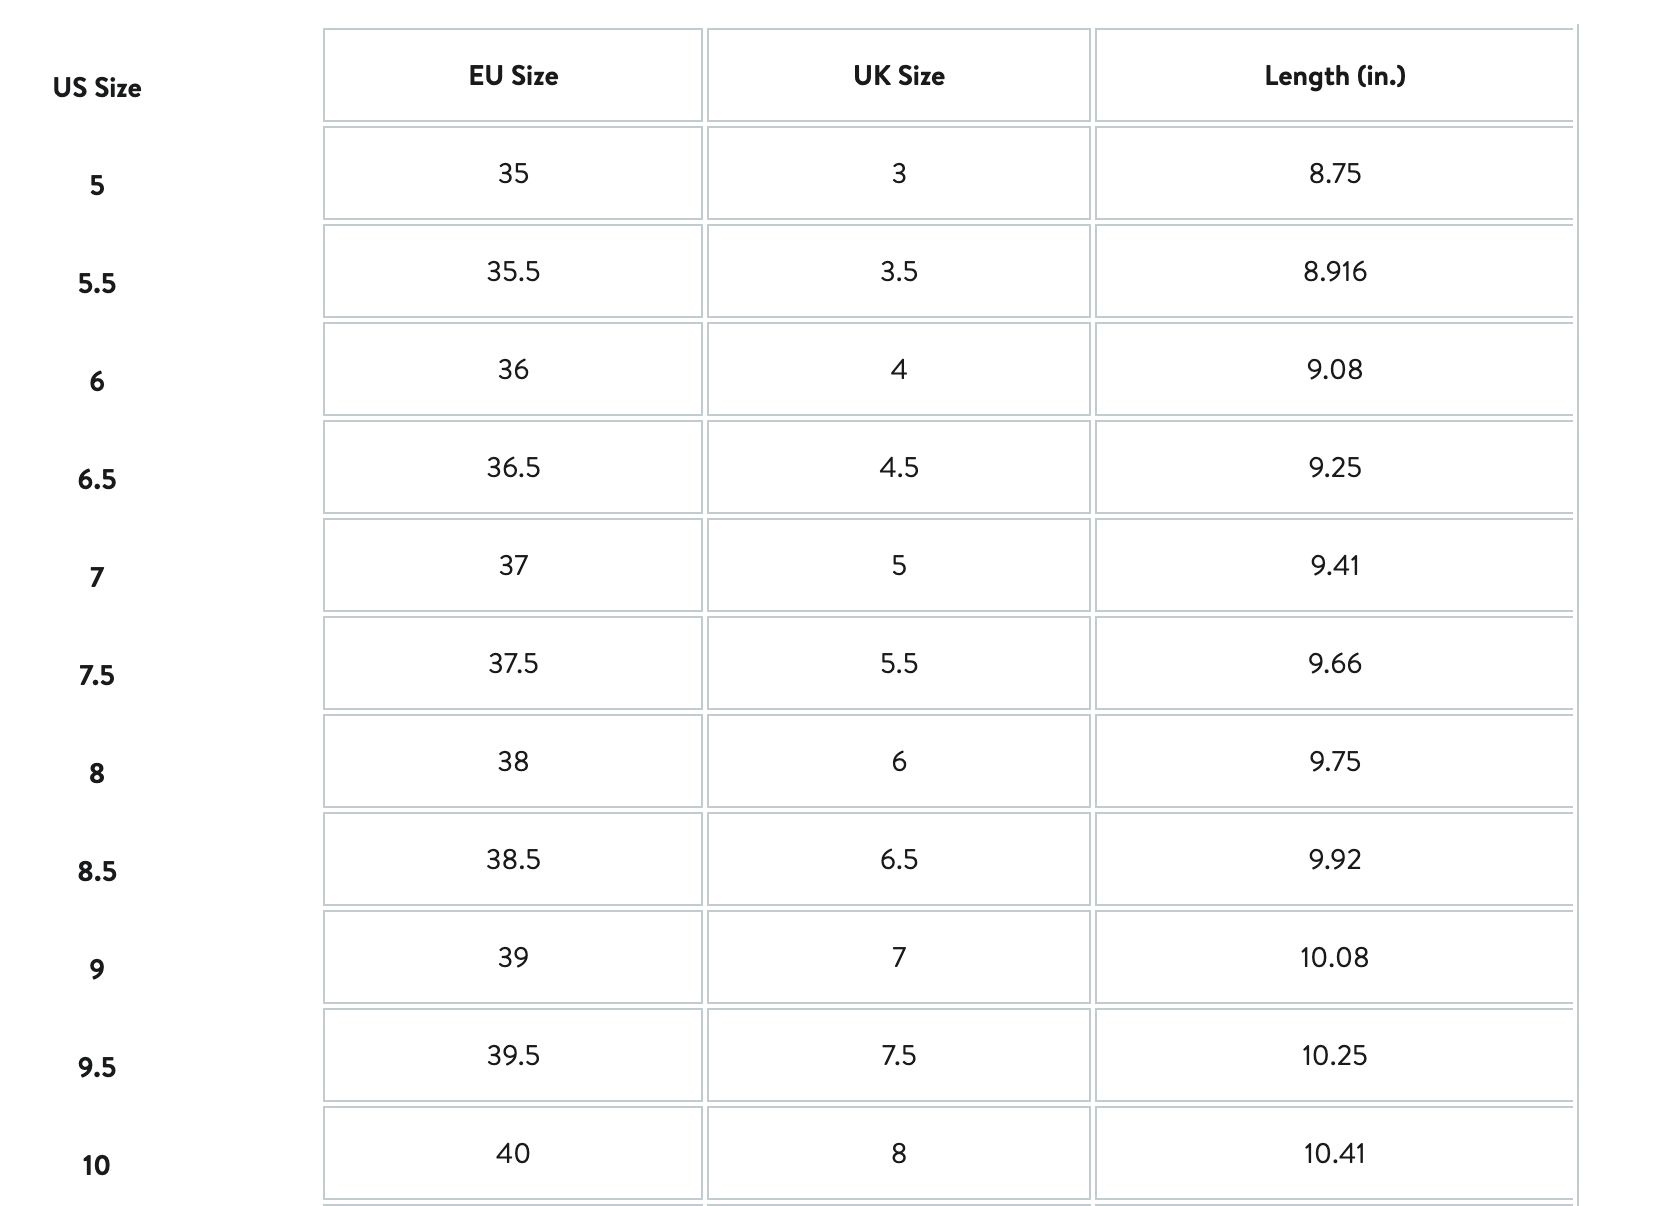
Task: Select the EU size 38 cell
Action: [513, 761]
